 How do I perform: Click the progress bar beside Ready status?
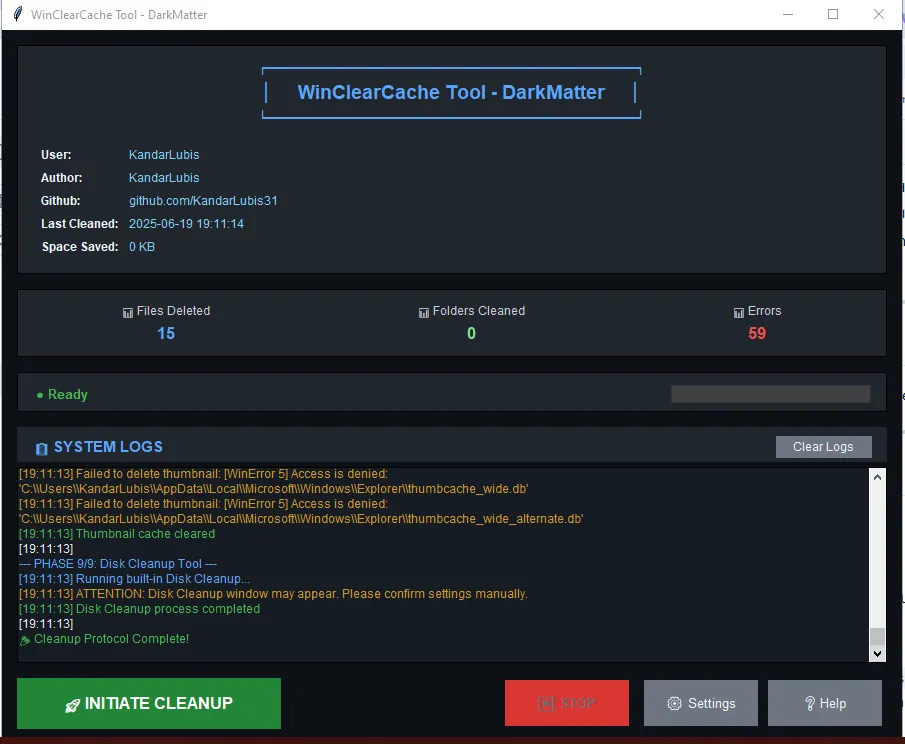[x=769, y=394]
